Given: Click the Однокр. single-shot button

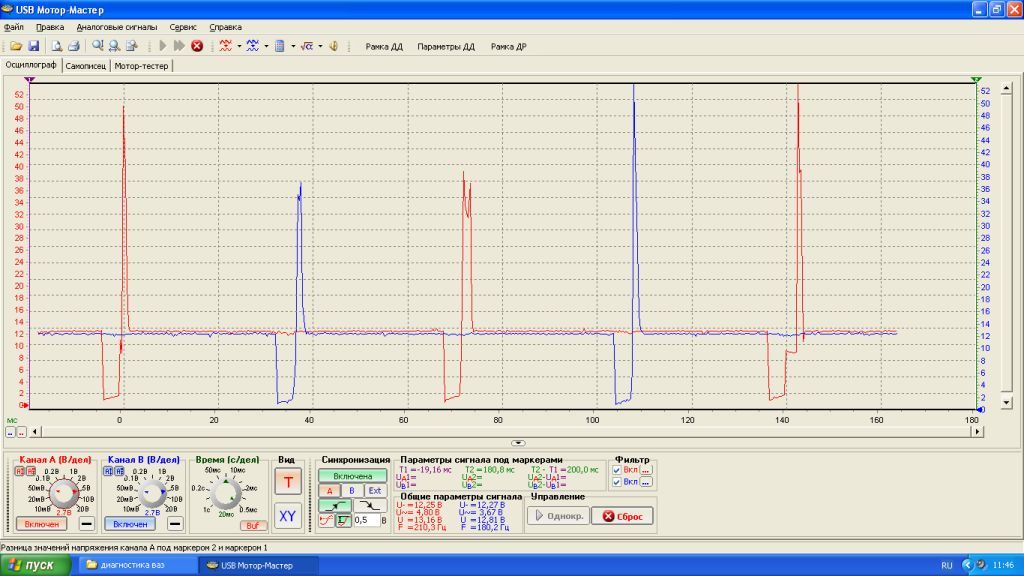Looking at the screenshot, I should pyautogui.click(x=558, y=516).
